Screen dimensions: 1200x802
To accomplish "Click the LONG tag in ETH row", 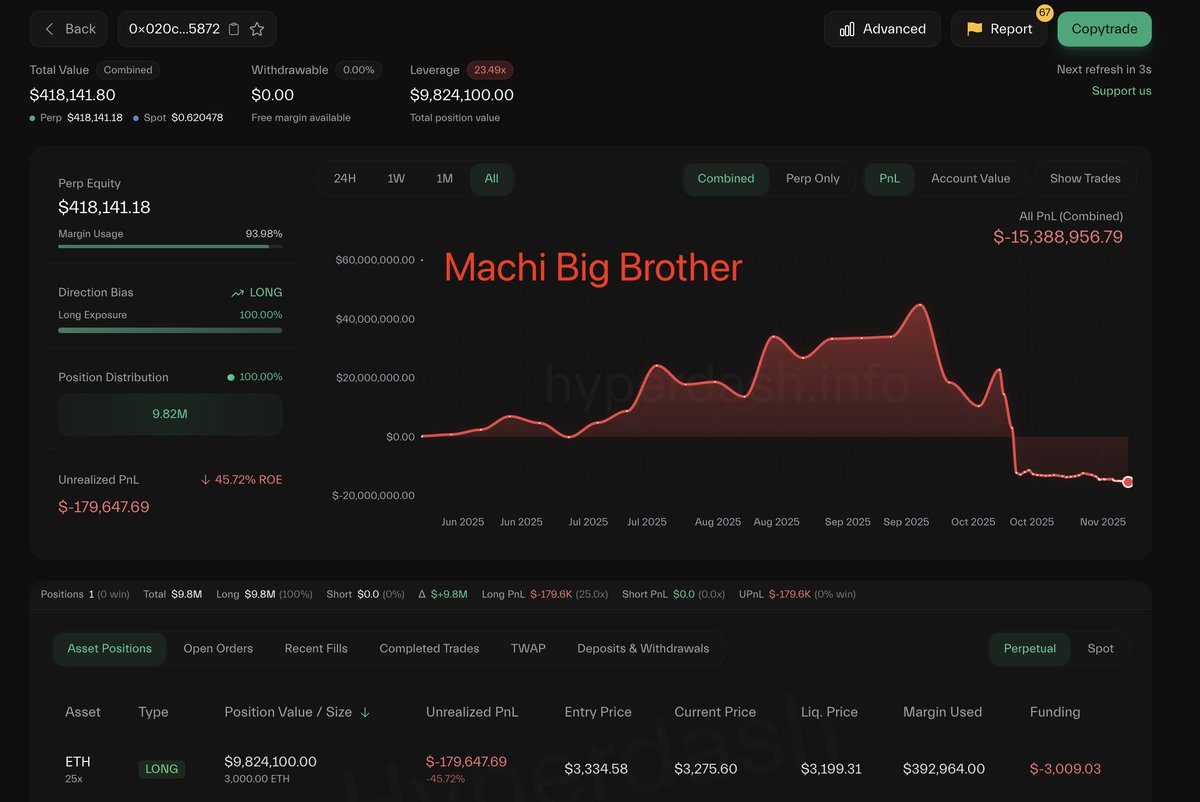I will pyautogui.click(x=161, y=769).
